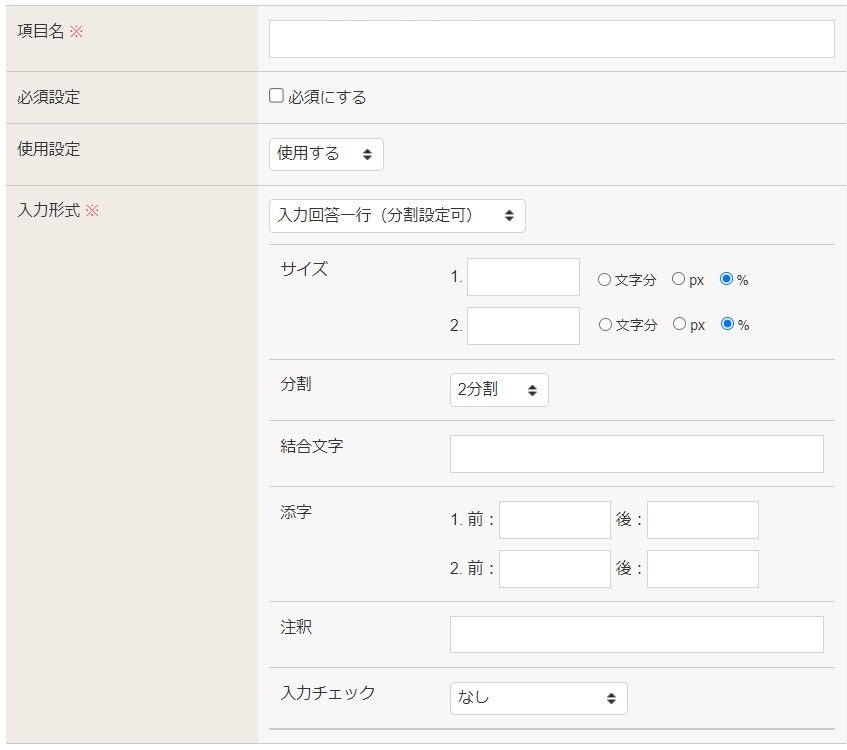Select px radio for size 1

(x=678, y=280)
